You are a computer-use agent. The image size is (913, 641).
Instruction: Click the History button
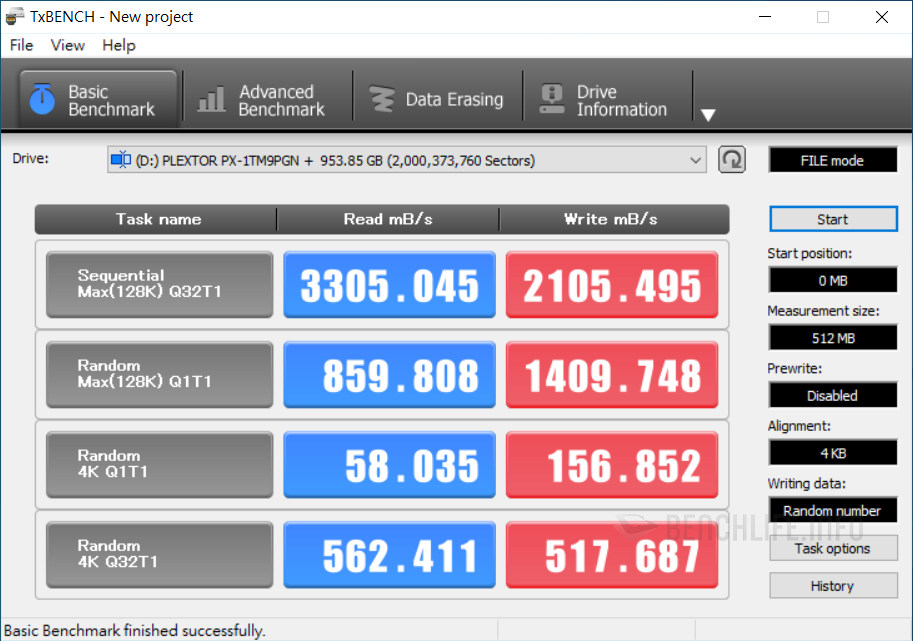pyautogui.click(x=832, y=586)
